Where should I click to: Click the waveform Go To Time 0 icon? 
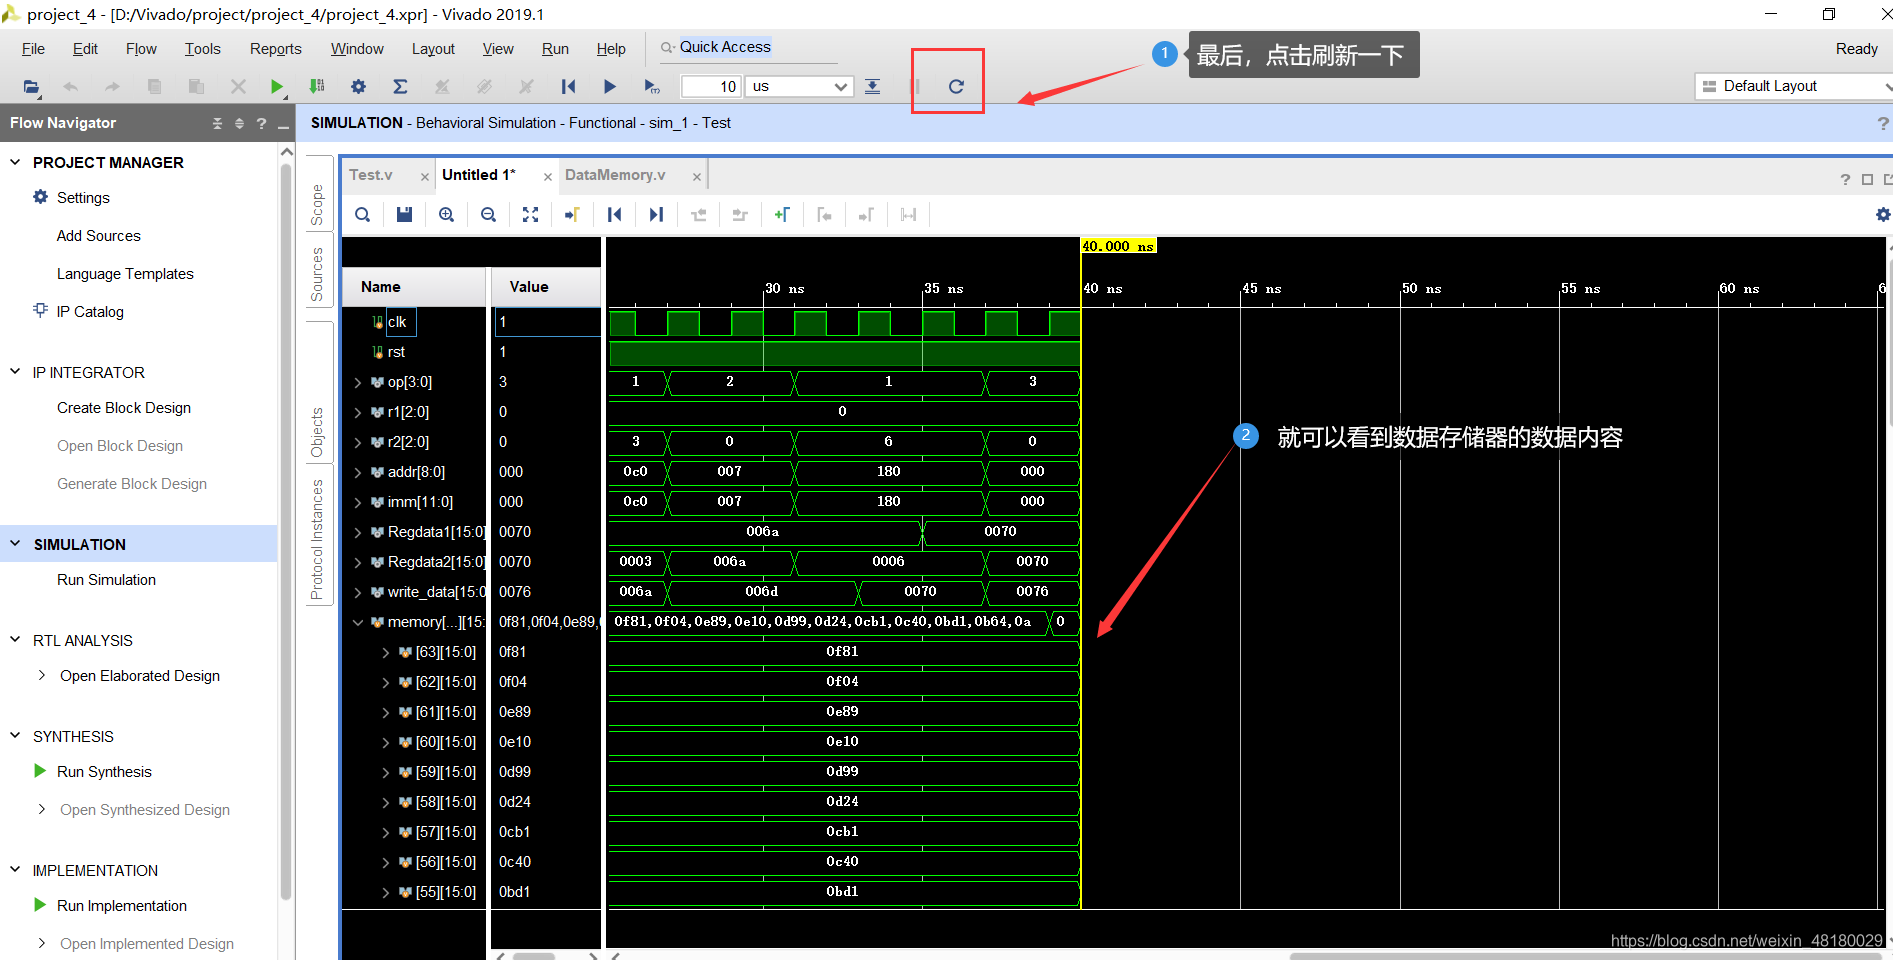click(x=614, y=214)
